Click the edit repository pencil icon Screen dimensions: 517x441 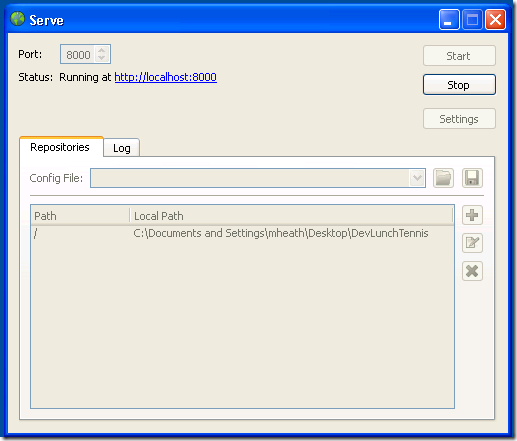(472, 243)
